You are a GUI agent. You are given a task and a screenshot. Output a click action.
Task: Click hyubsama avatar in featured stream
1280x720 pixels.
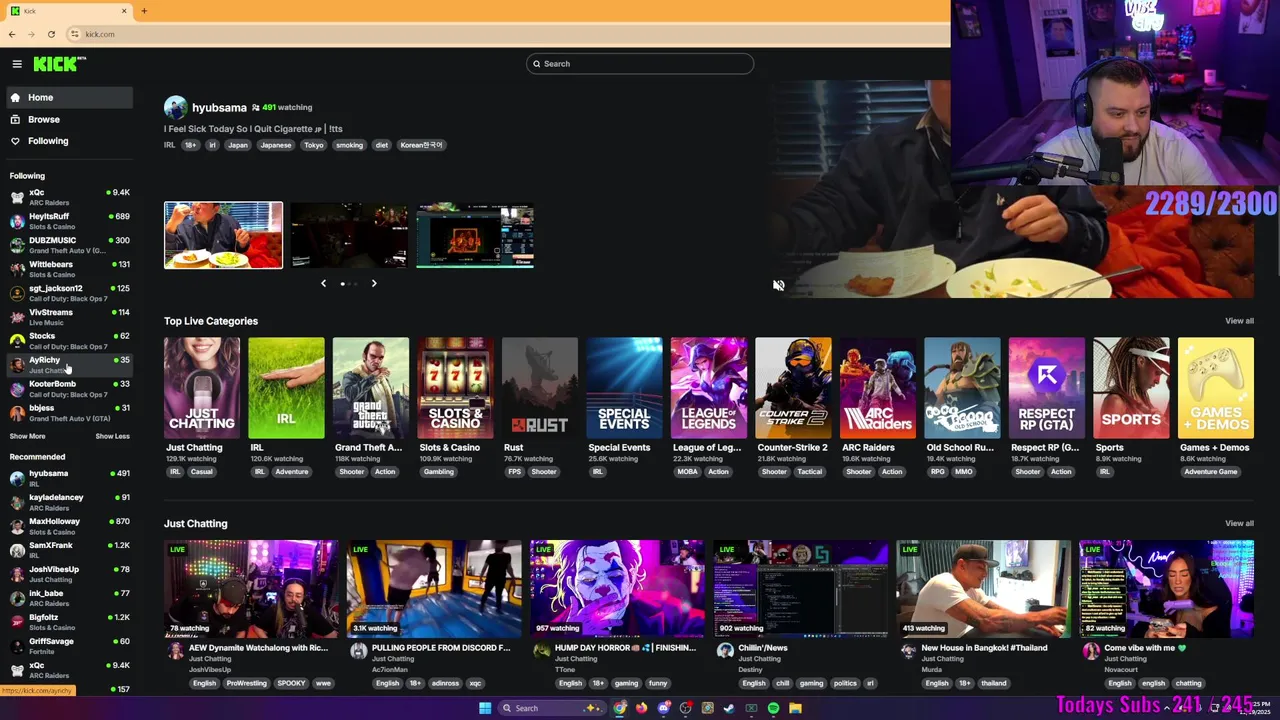coord(175,107)
